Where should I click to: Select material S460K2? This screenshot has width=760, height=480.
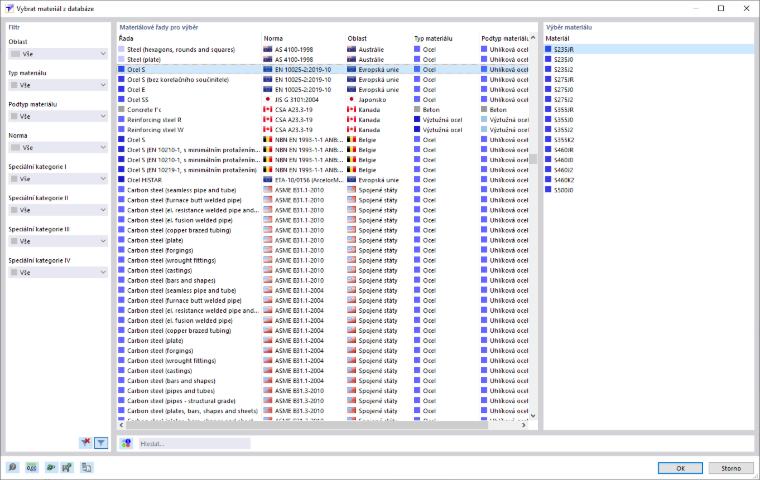tap(649, 180)
